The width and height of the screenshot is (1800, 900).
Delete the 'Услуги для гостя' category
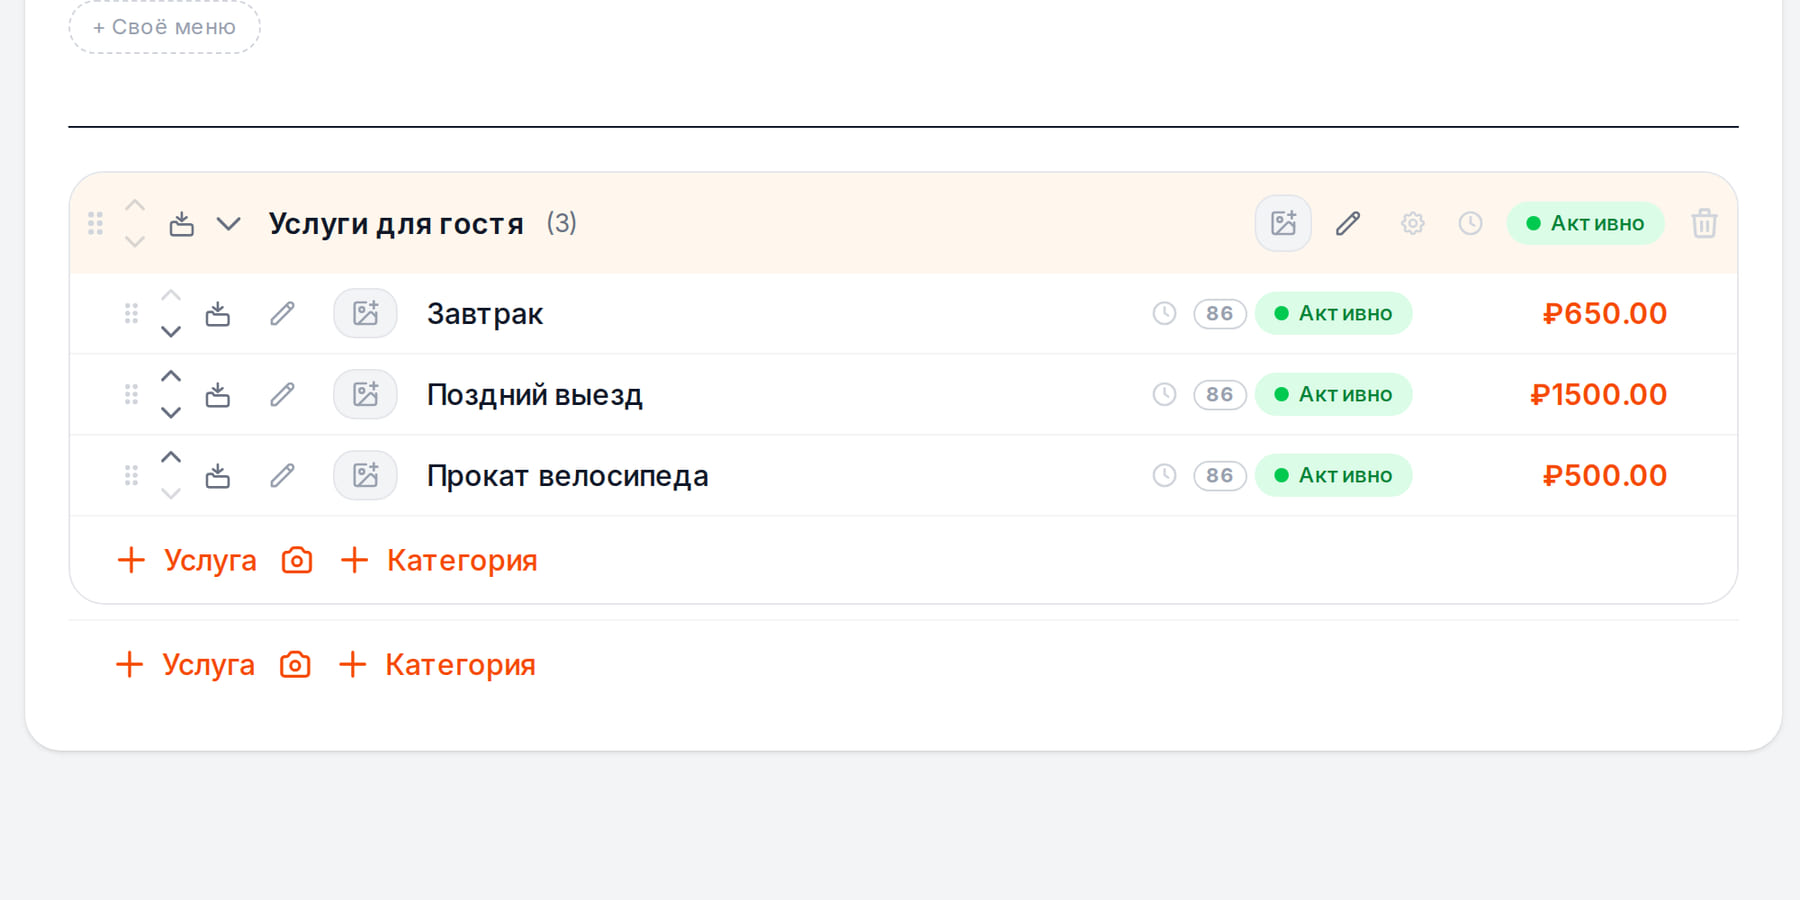pos(1704,223)
